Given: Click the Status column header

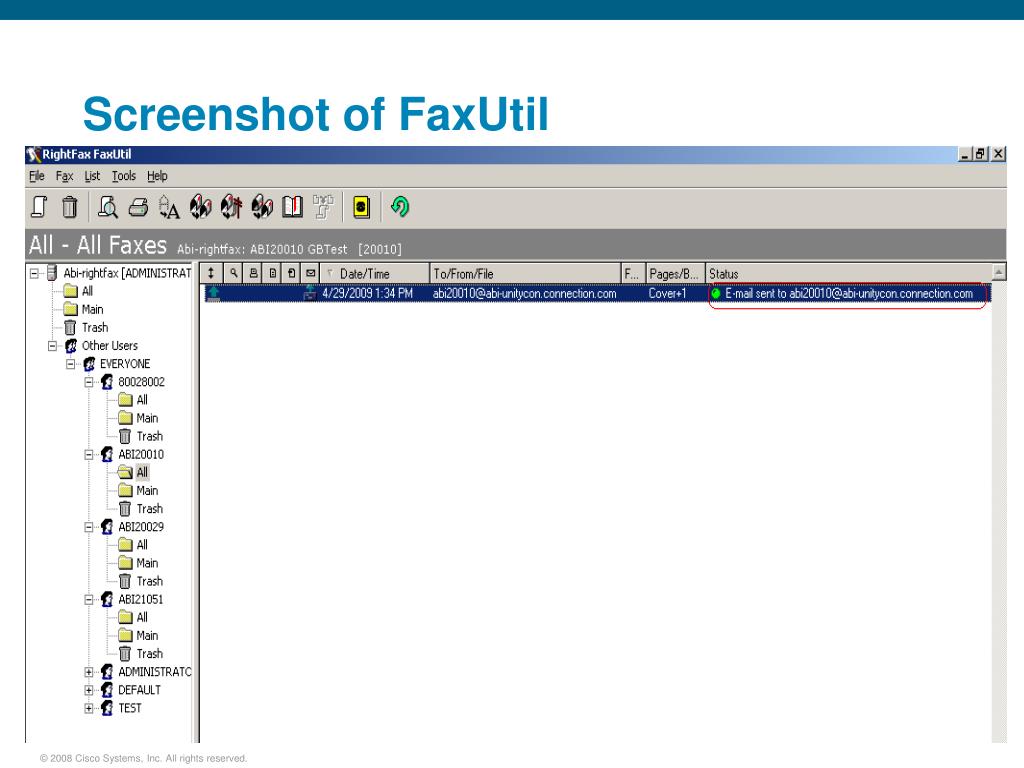Looking at the screenshot, I should (848, 273).
